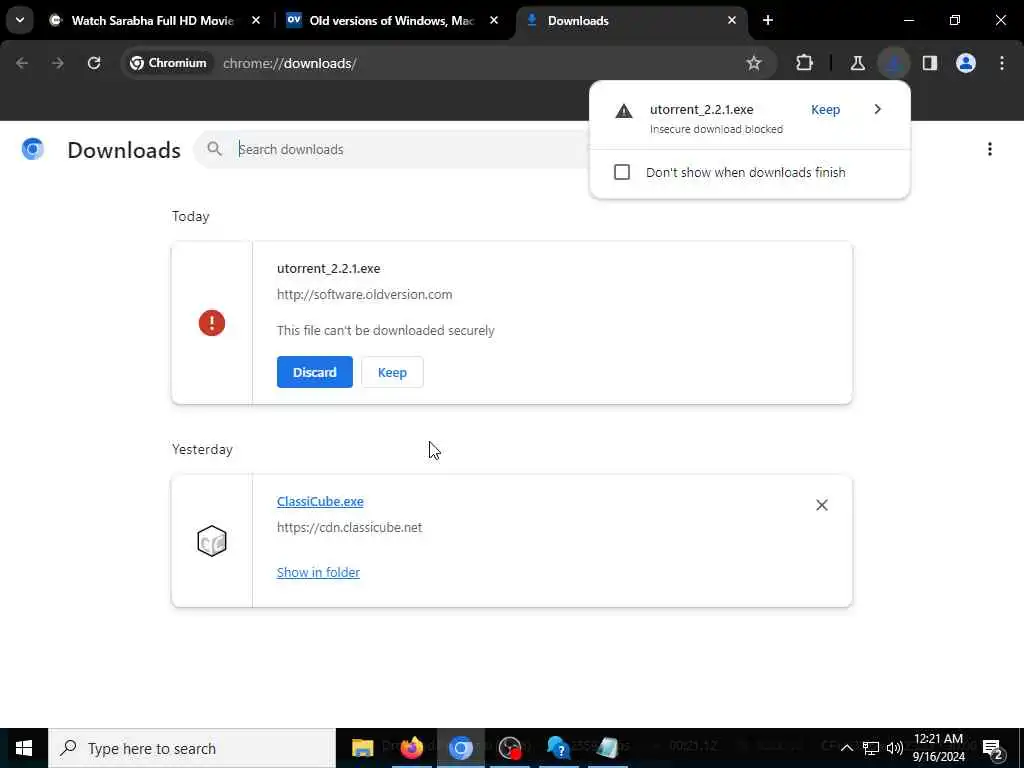Click the ClassiCube file icon

click(x=212, y=541)
